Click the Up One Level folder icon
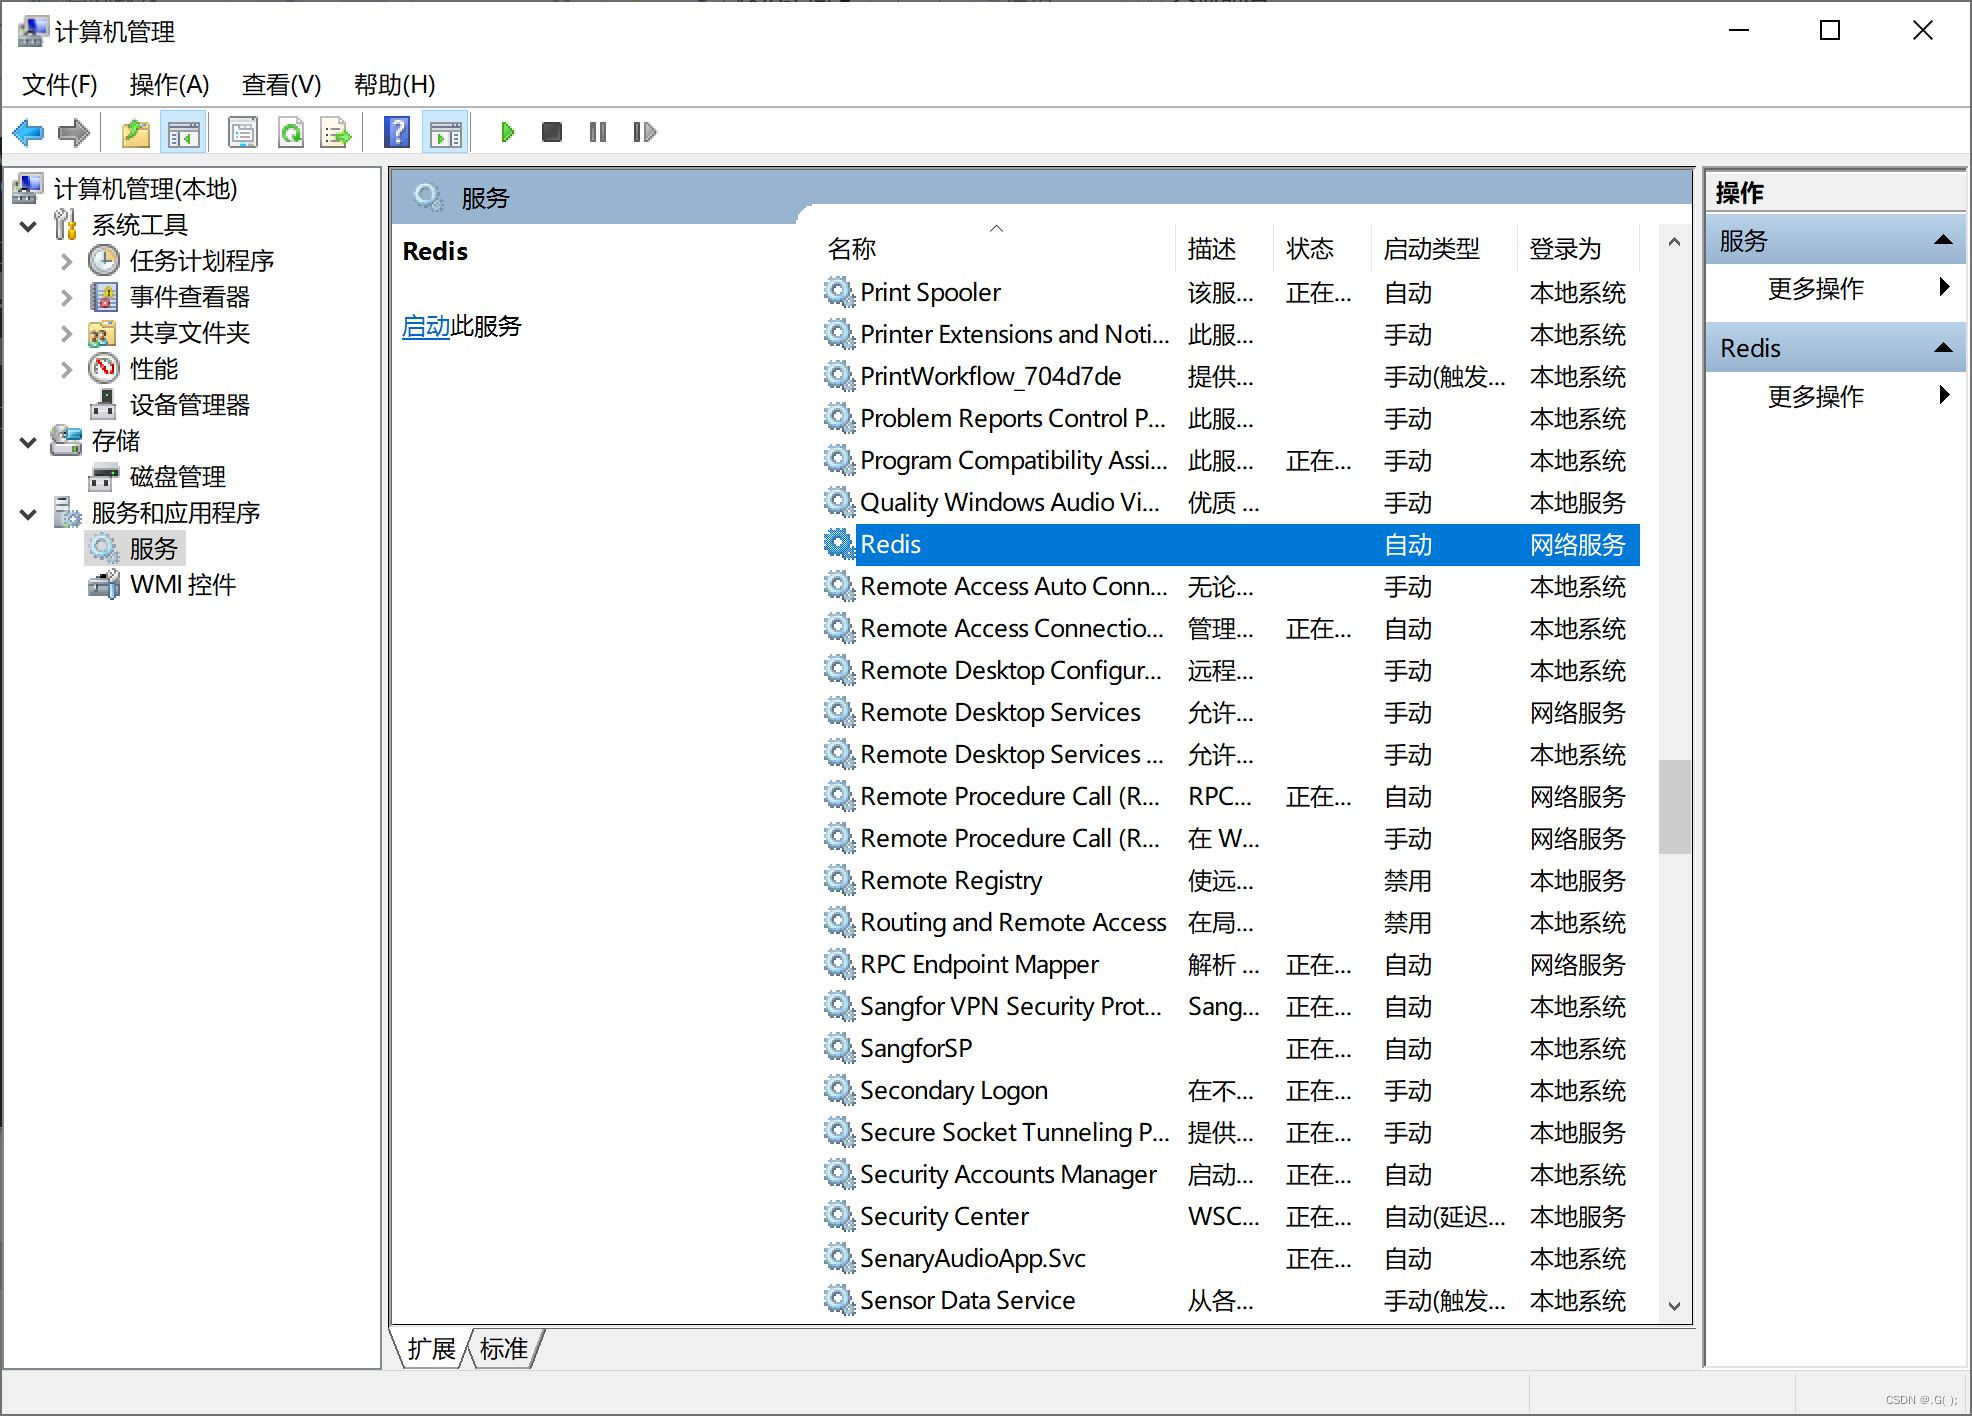This screenshot has width=1972, height=1416. click(135, 132)
